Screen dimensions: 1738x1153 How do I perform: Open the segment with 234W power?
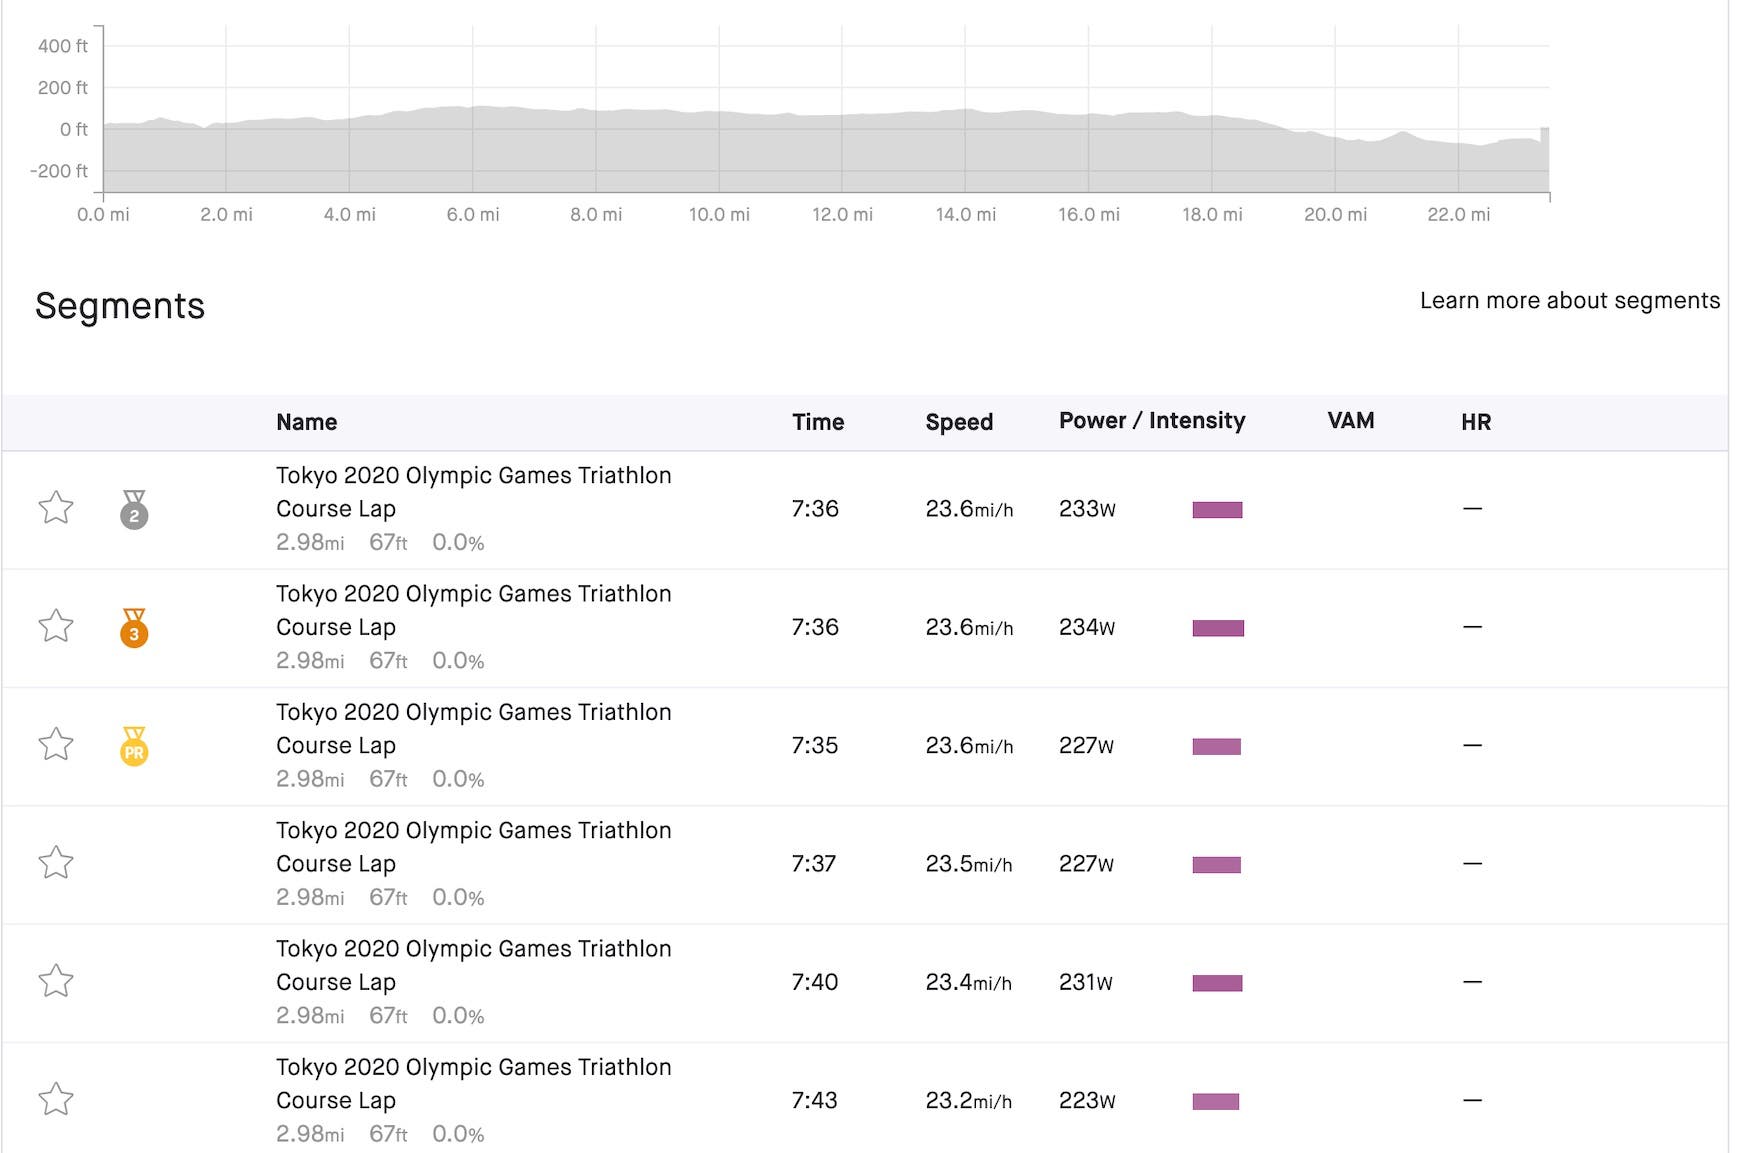click(x=473, y=610)
